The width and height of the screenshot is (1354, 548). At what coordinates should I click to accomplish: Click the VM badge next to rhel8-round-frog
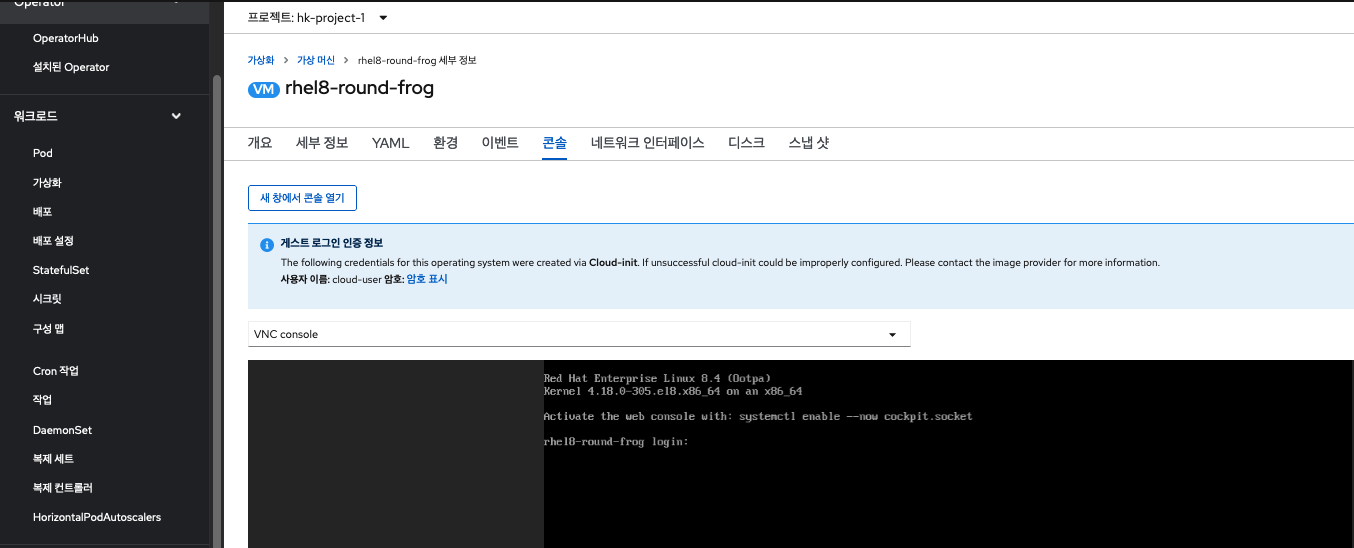[x=263, y=89]
